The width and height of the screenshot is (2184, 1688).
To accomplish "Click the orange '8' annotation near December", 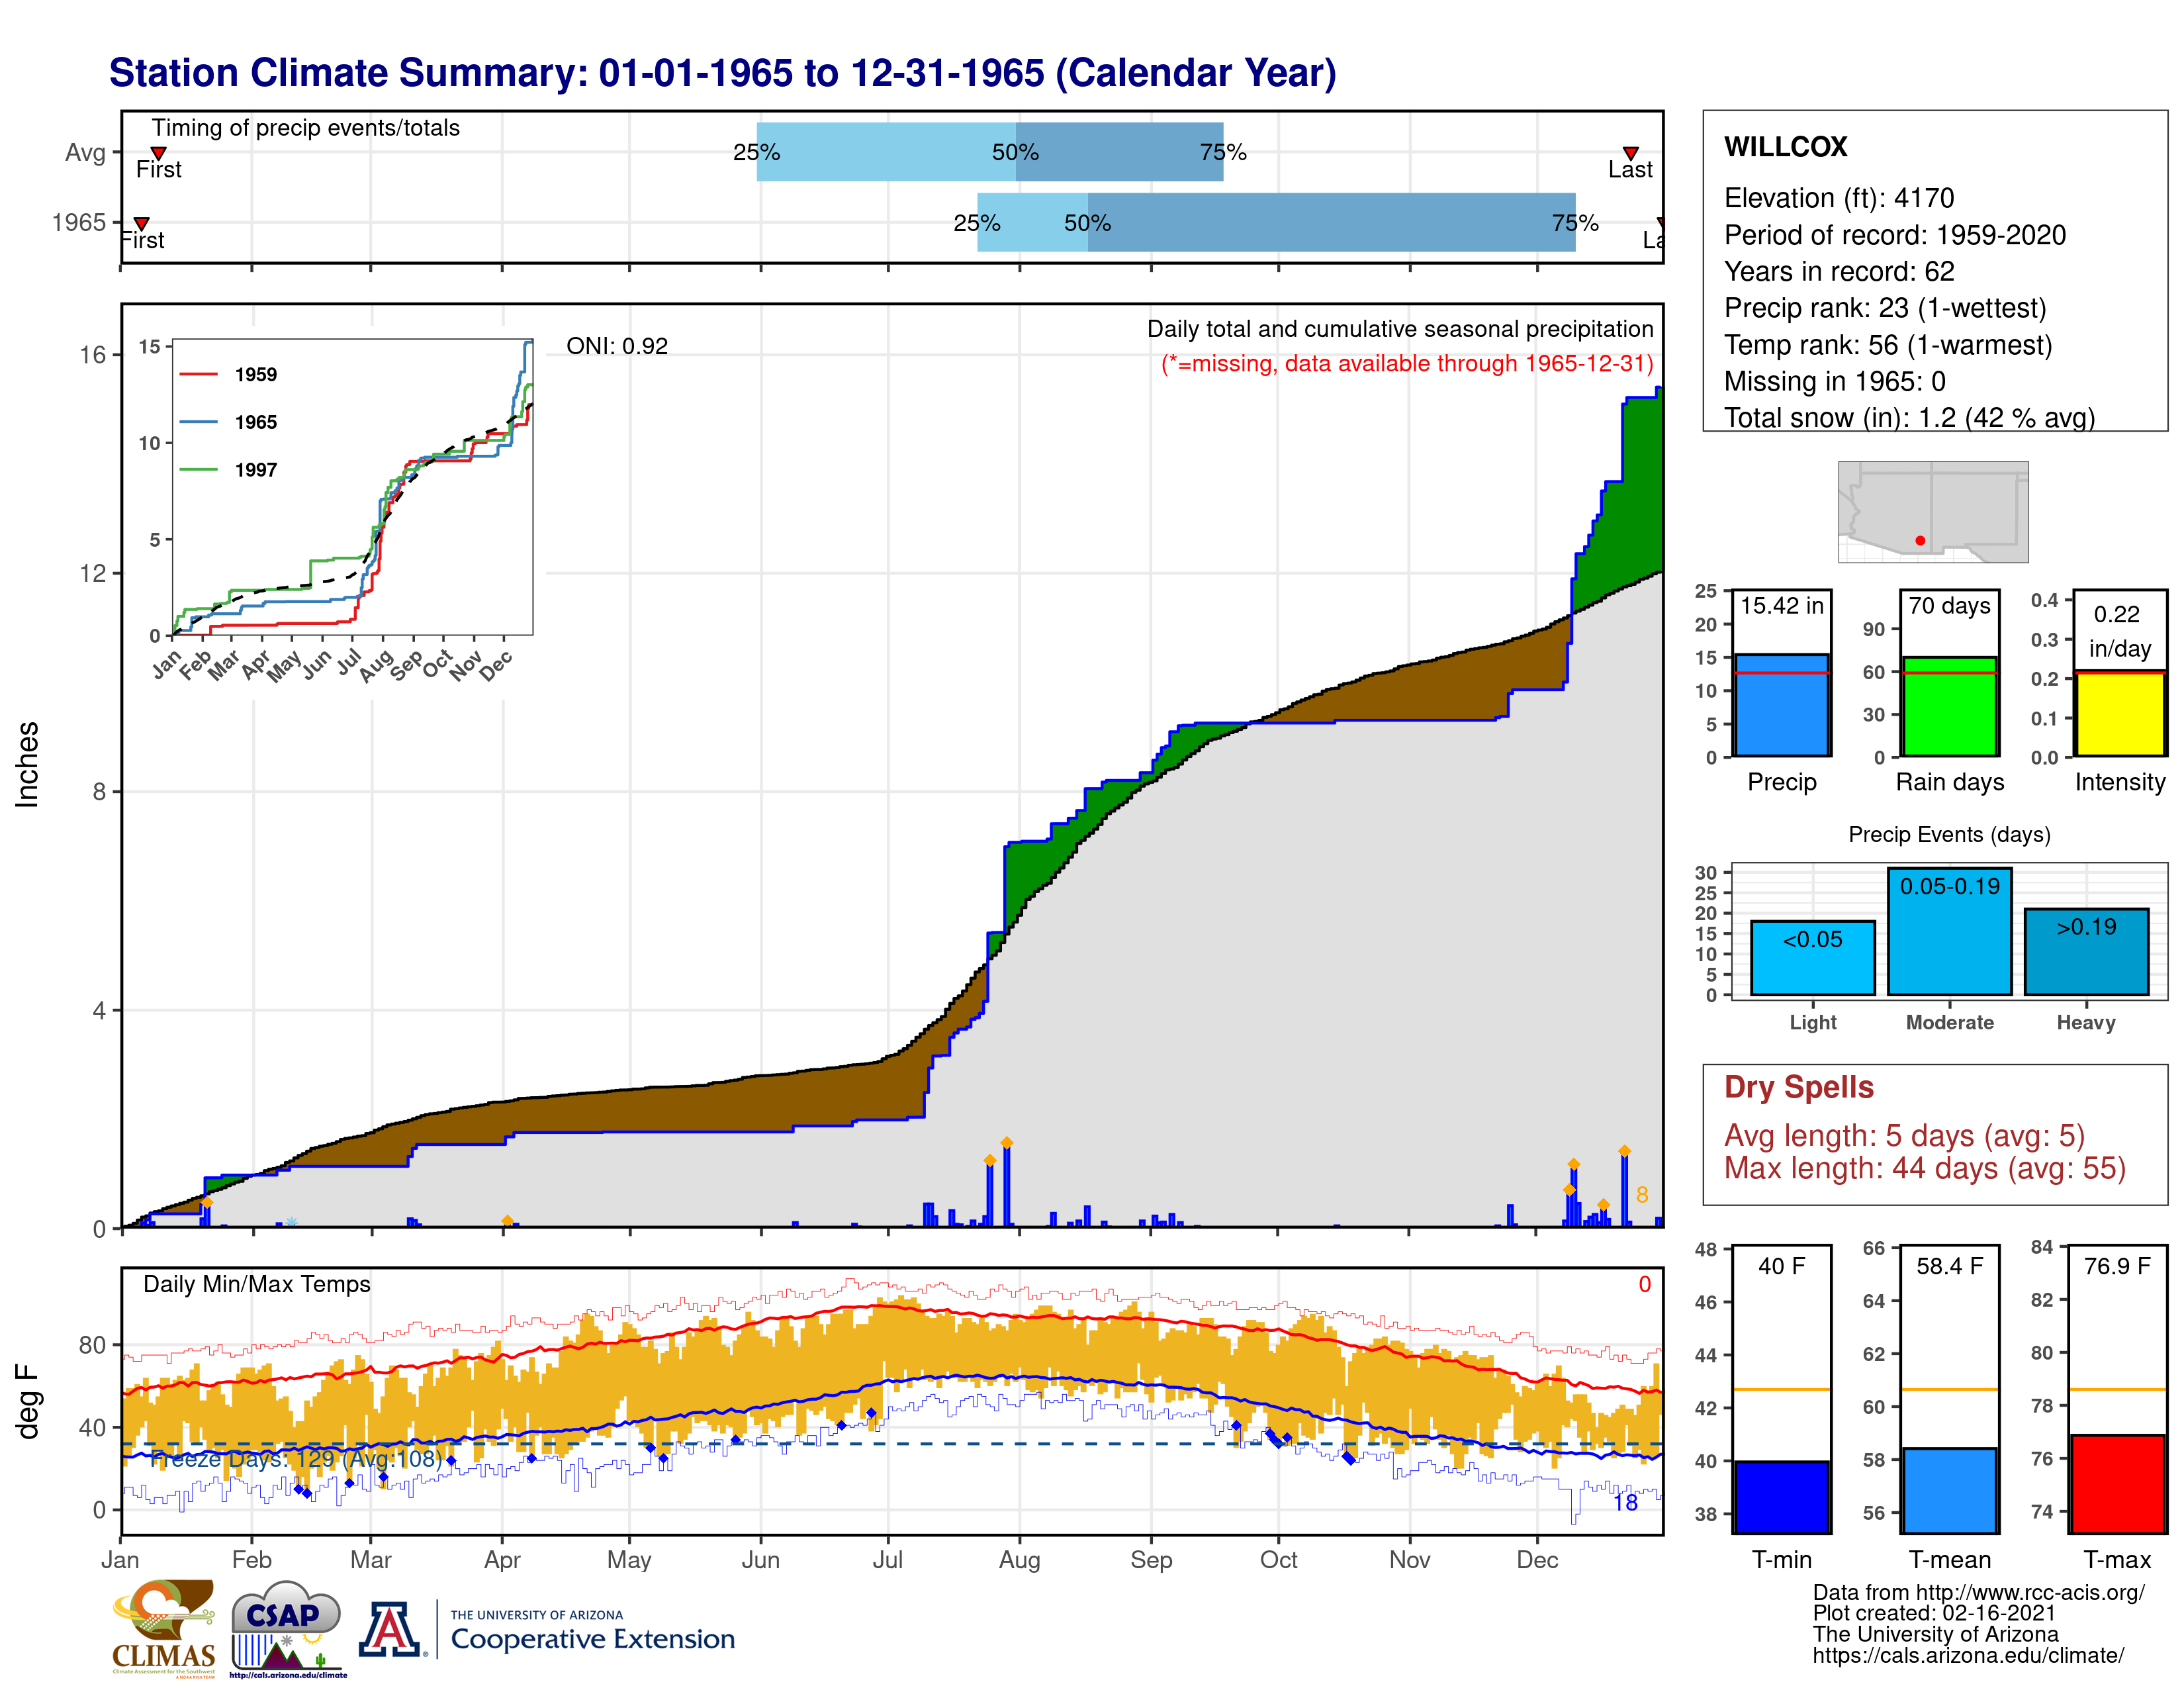I will click(x=1641, y=1195).
